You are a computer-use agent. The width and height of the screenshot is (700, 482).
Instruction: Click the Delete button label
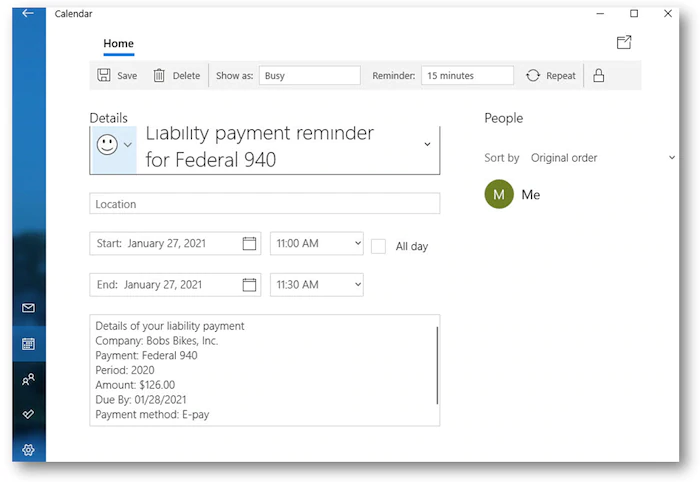click(x=186, y=76)
